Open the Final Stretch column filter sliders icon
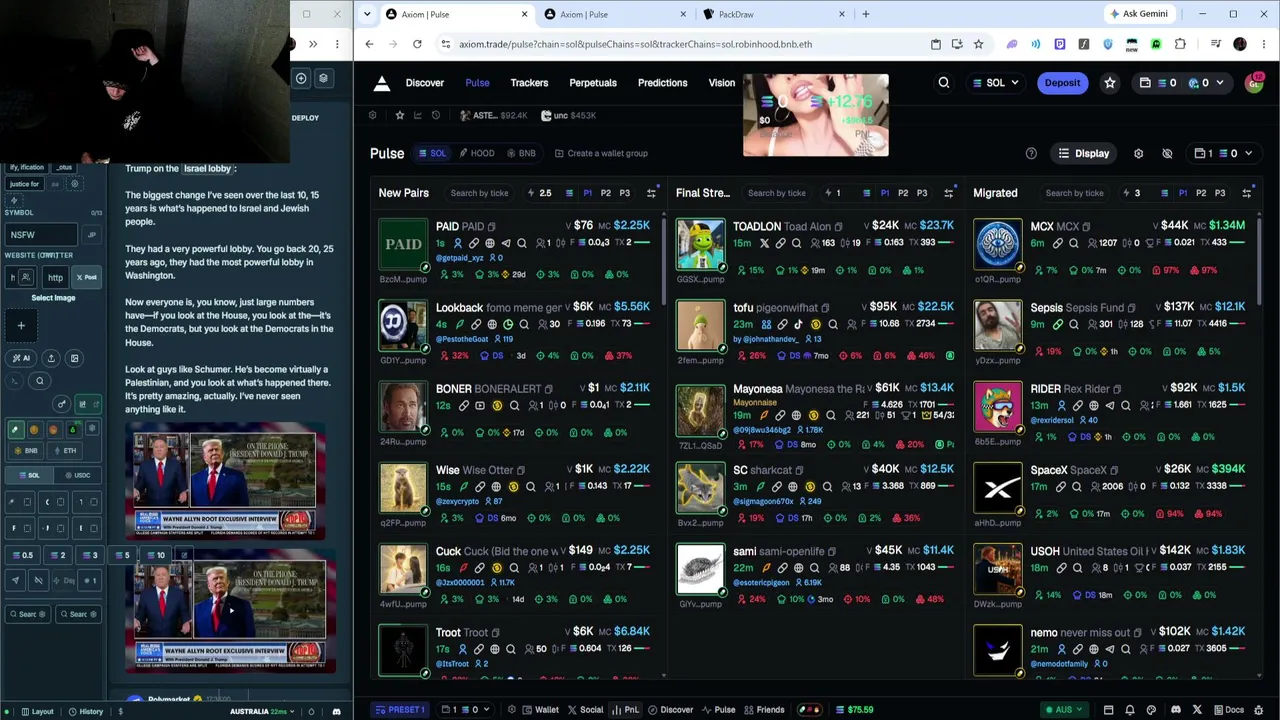This screenshot has width=1280, height=720. tap(948, 193)
